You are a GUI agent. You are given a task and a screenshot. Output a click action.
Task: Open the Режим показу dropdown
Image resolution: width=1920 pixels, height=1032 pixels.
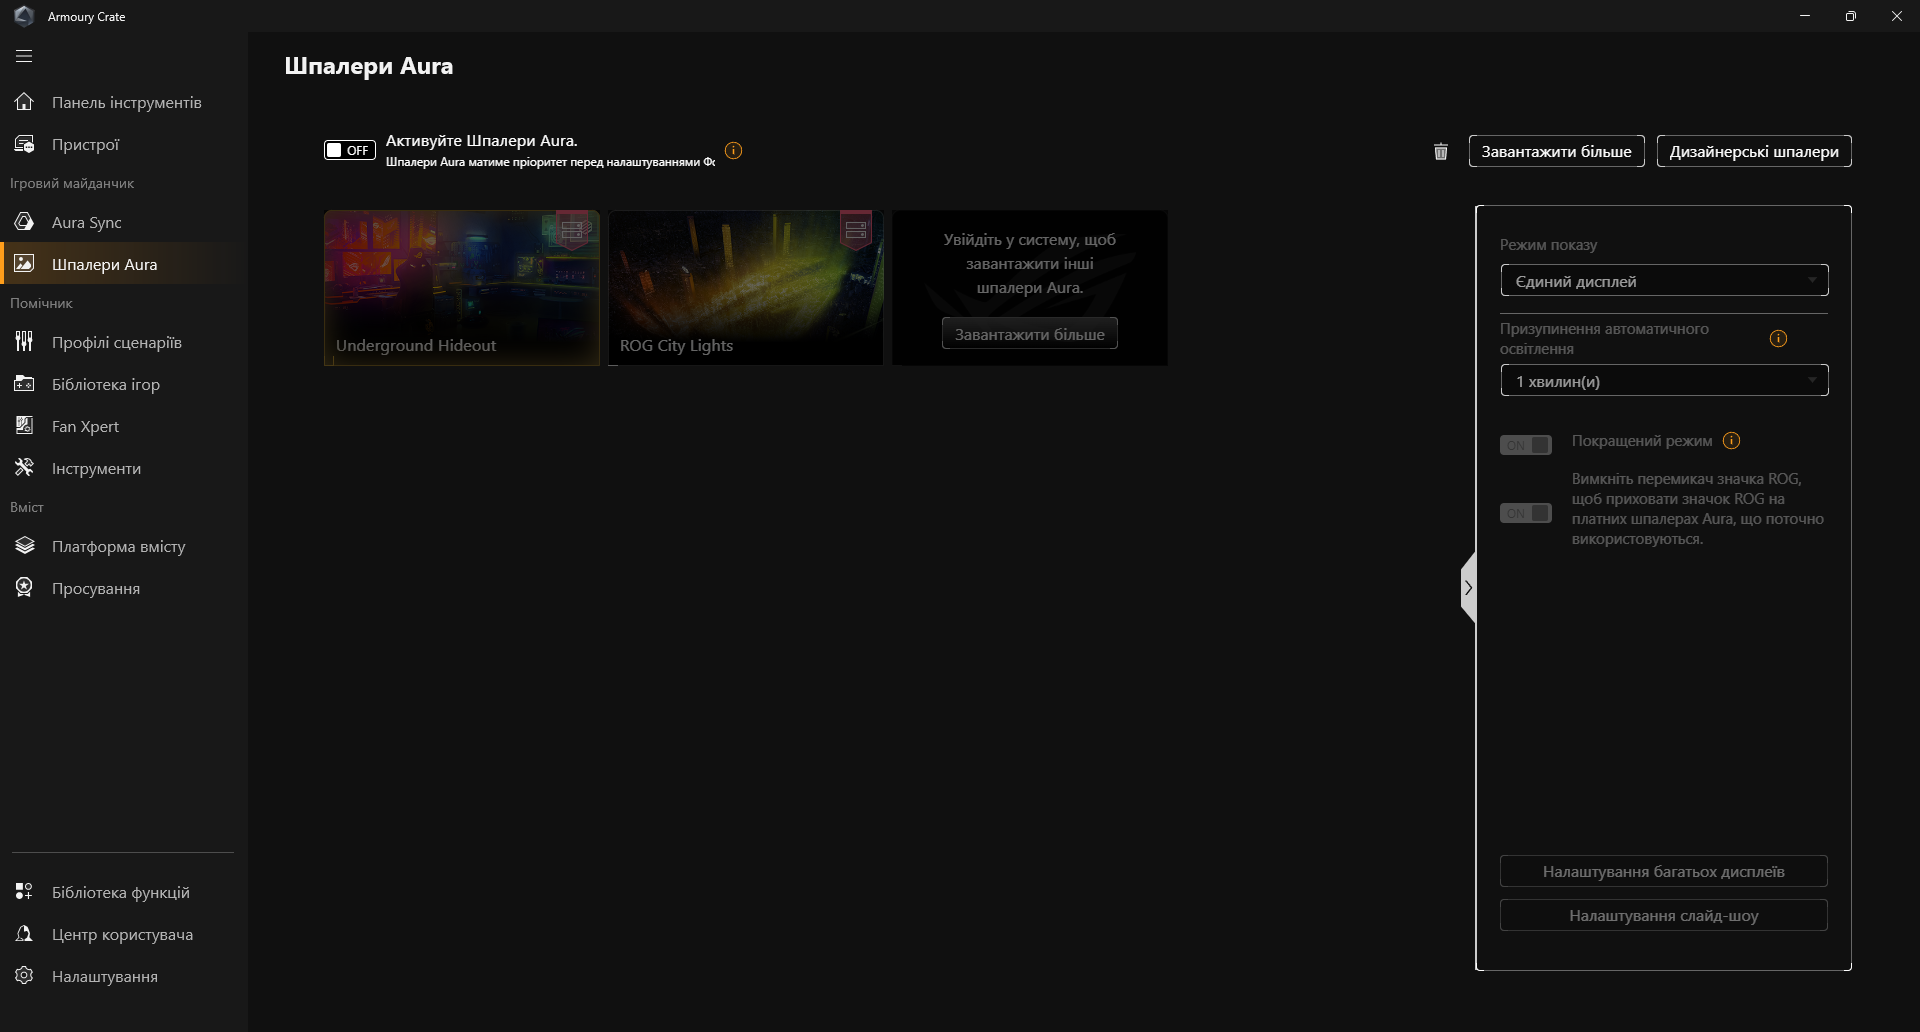click(x=1664, y=281)
